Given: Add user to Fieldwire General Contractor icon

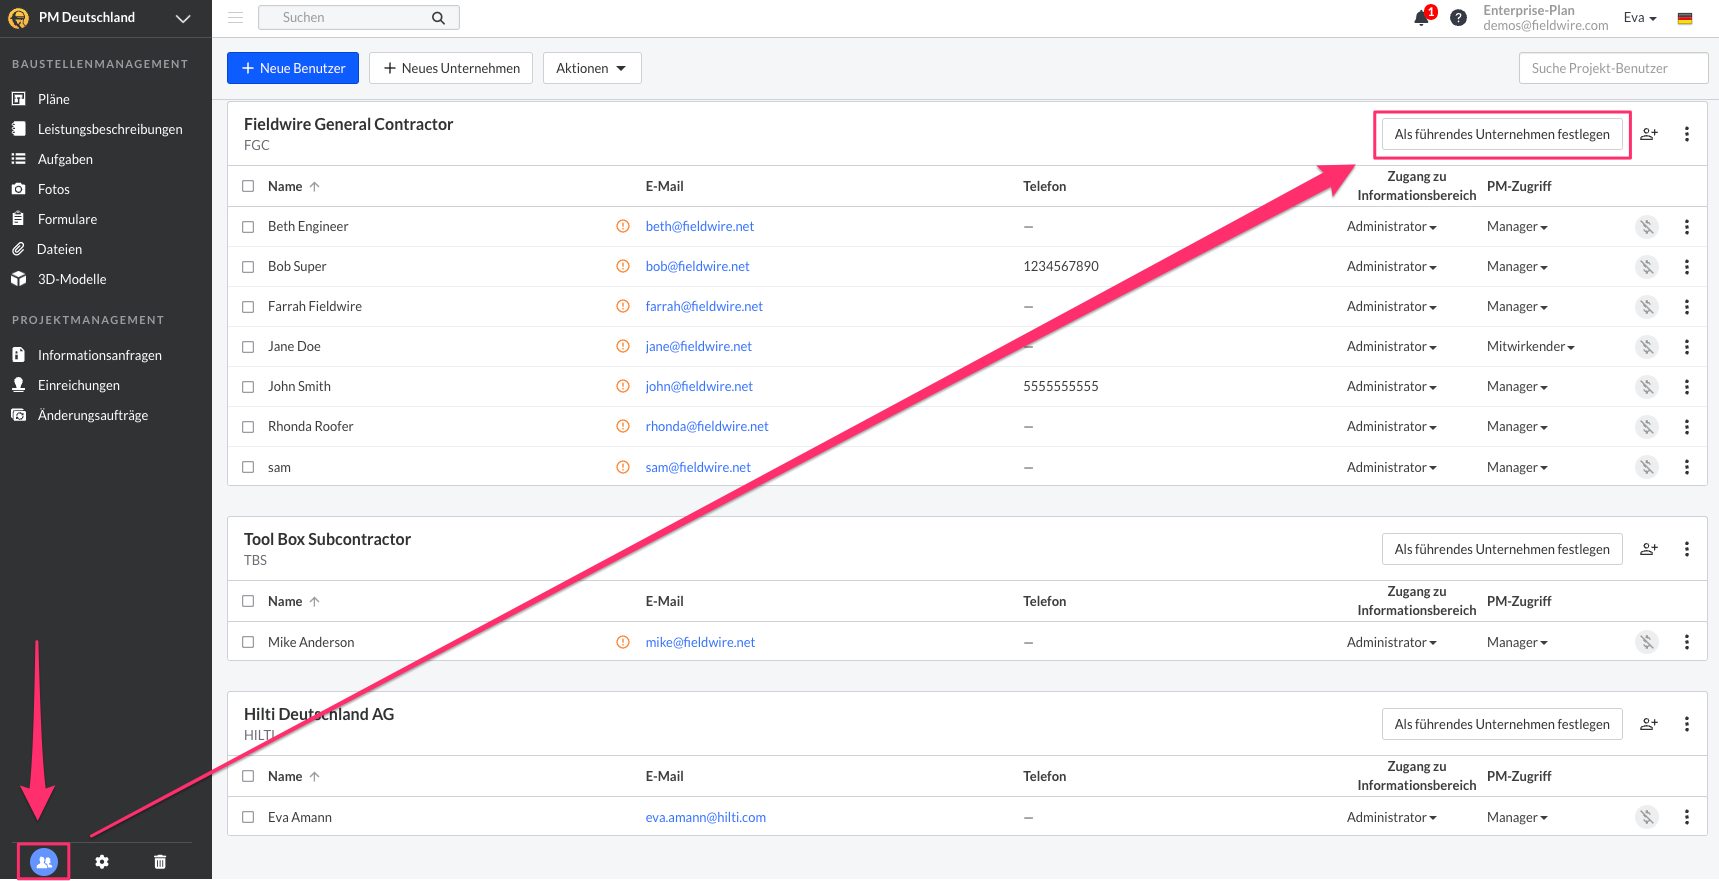Looking at the screenshot, I should [1649, 134].
